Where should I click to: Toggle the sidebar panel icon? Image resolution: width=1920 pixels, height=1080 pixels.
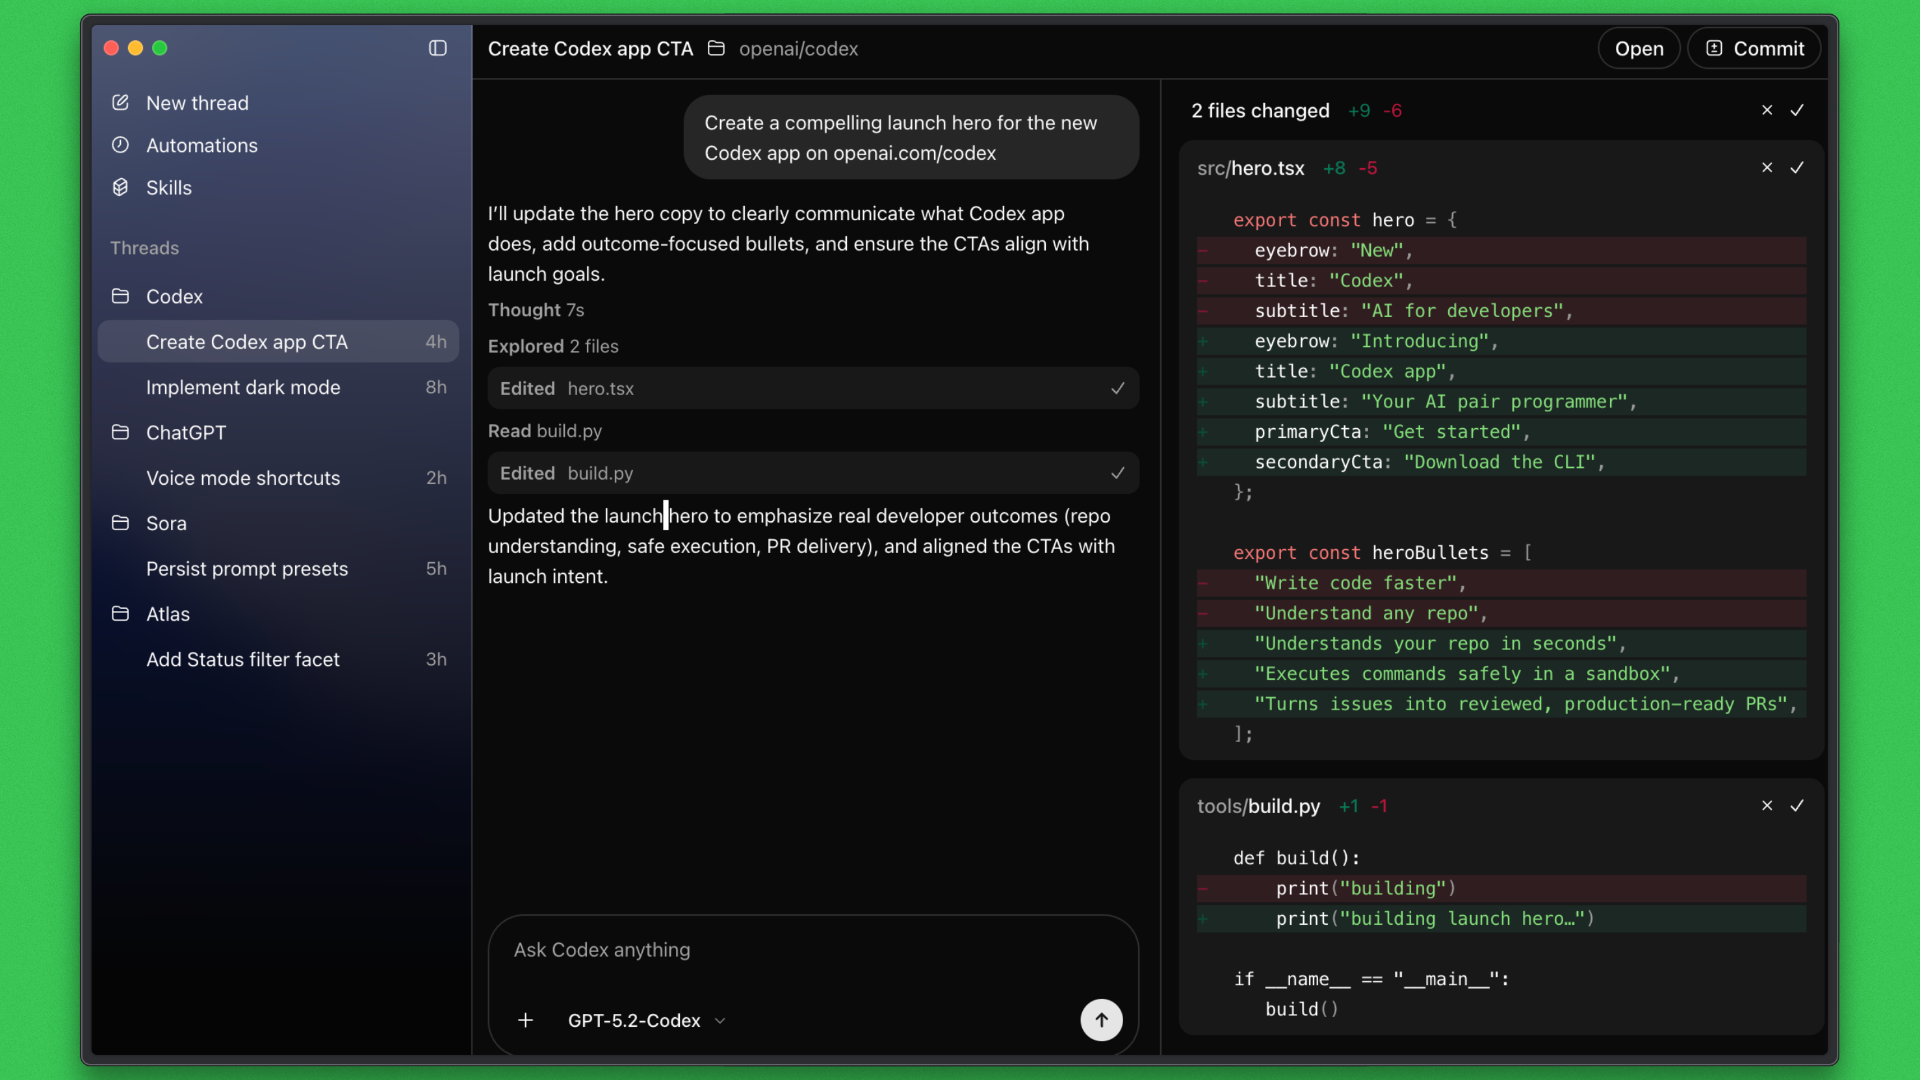[437, 48]
